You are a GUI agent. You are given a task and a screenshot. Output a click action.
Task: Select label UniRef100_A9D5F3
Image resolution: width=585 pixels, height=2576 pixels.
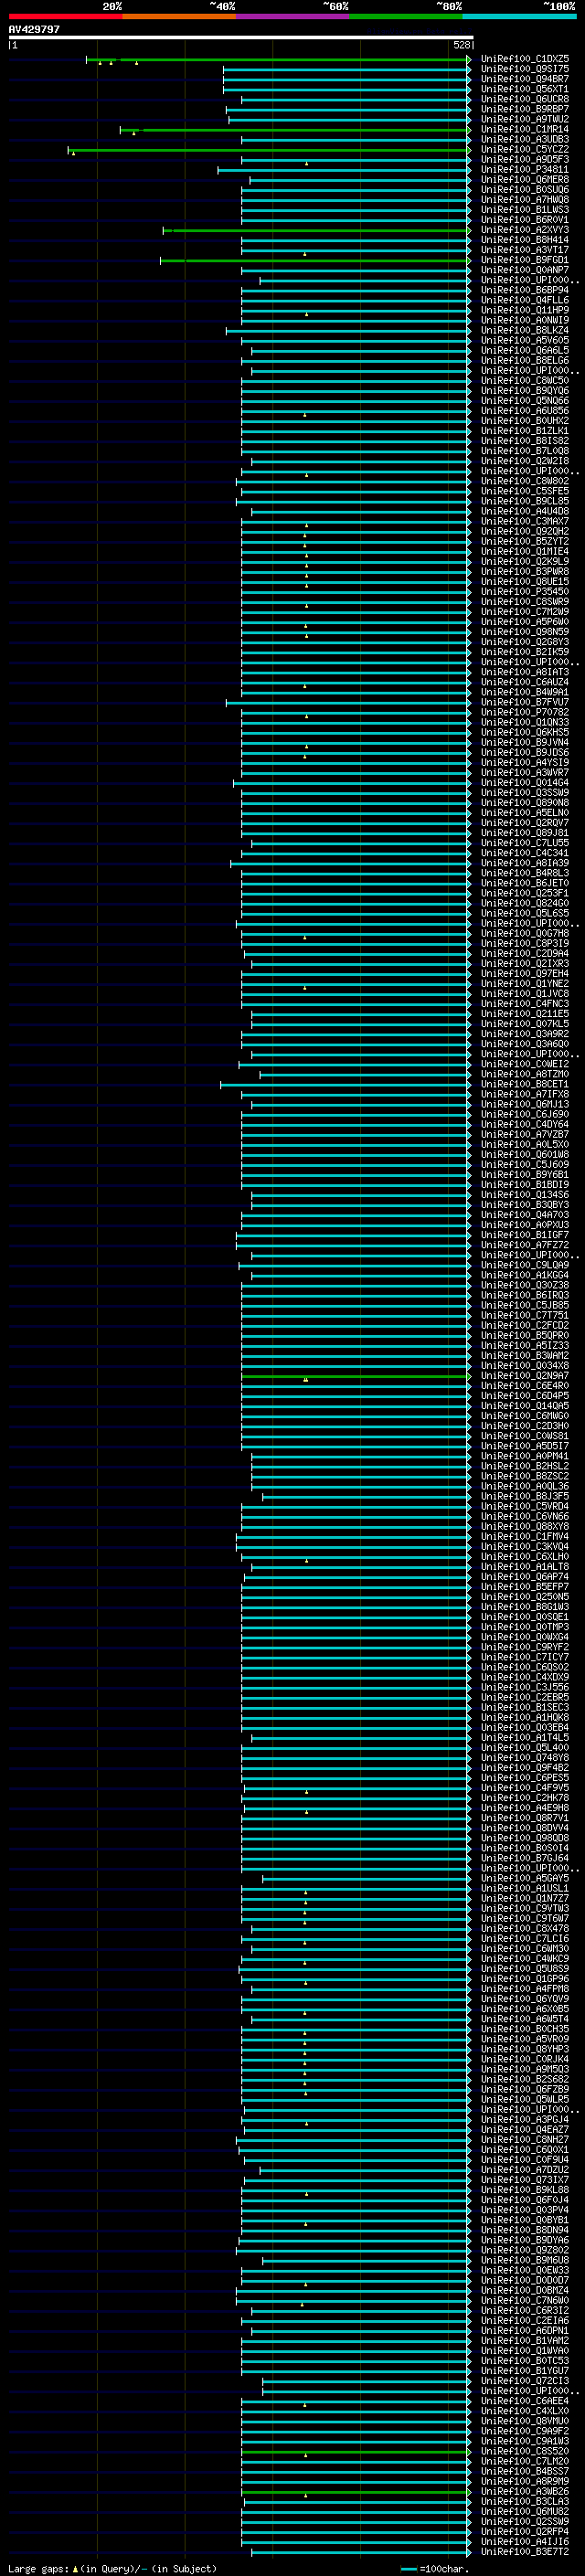(525, 160)
